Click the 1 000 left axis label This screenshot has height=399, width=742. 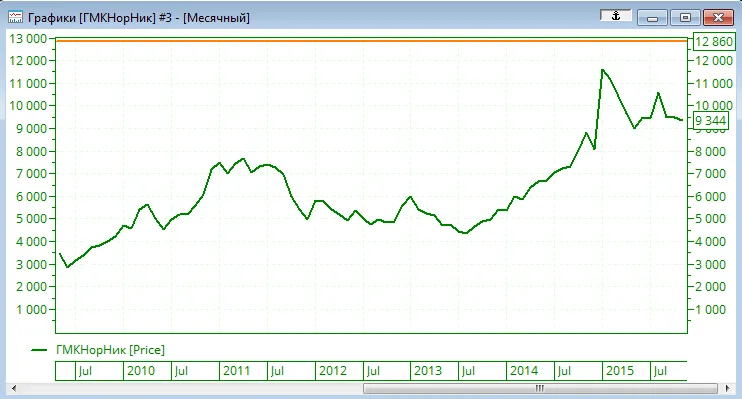pyautogui.click(x=32, y=310)
